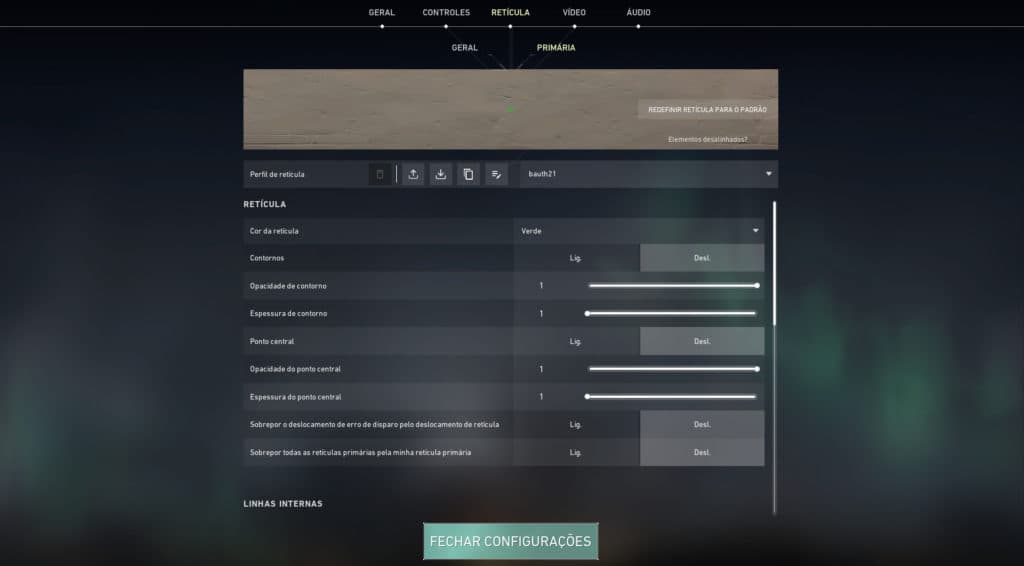
Task: Click the Opacidade de contorno slider
Action: pyautogui.click(x=672, y=286)
